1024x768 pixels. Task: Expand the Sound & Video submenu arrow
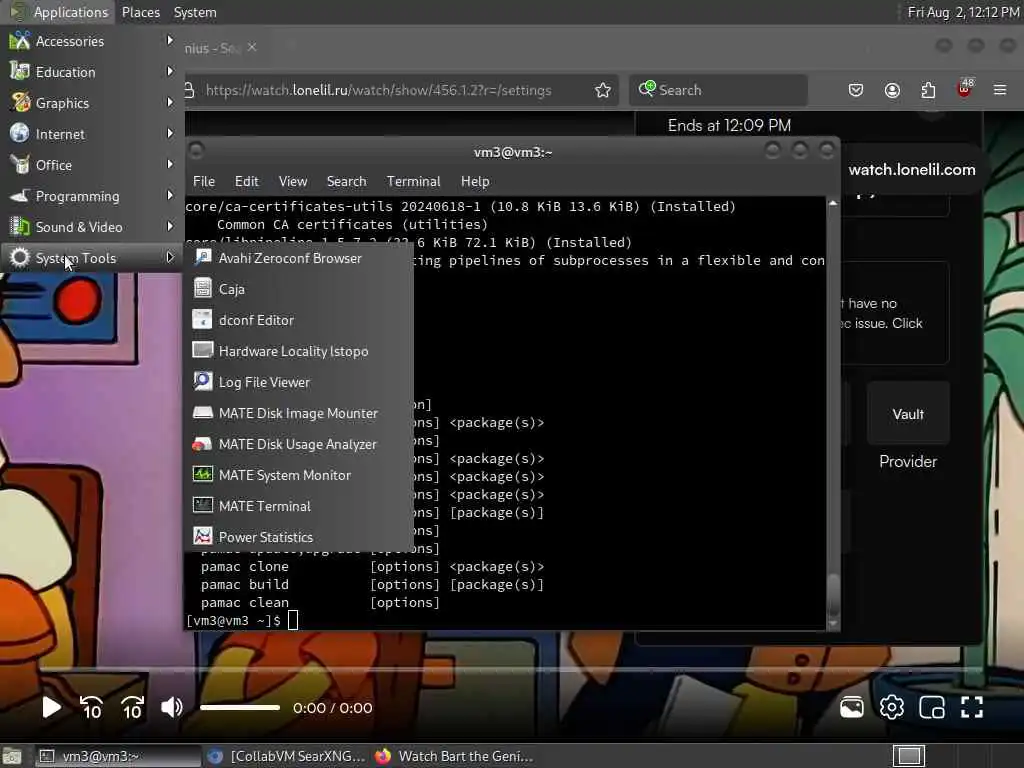170,227
